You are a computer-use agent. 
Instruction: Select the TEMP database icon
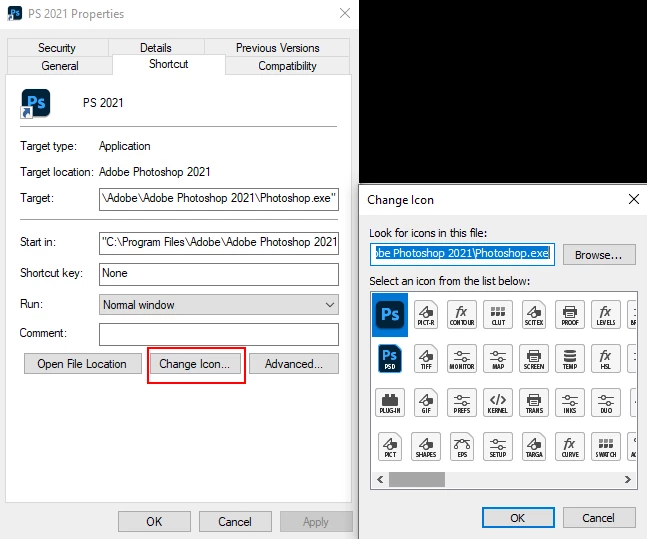point(570,358)
